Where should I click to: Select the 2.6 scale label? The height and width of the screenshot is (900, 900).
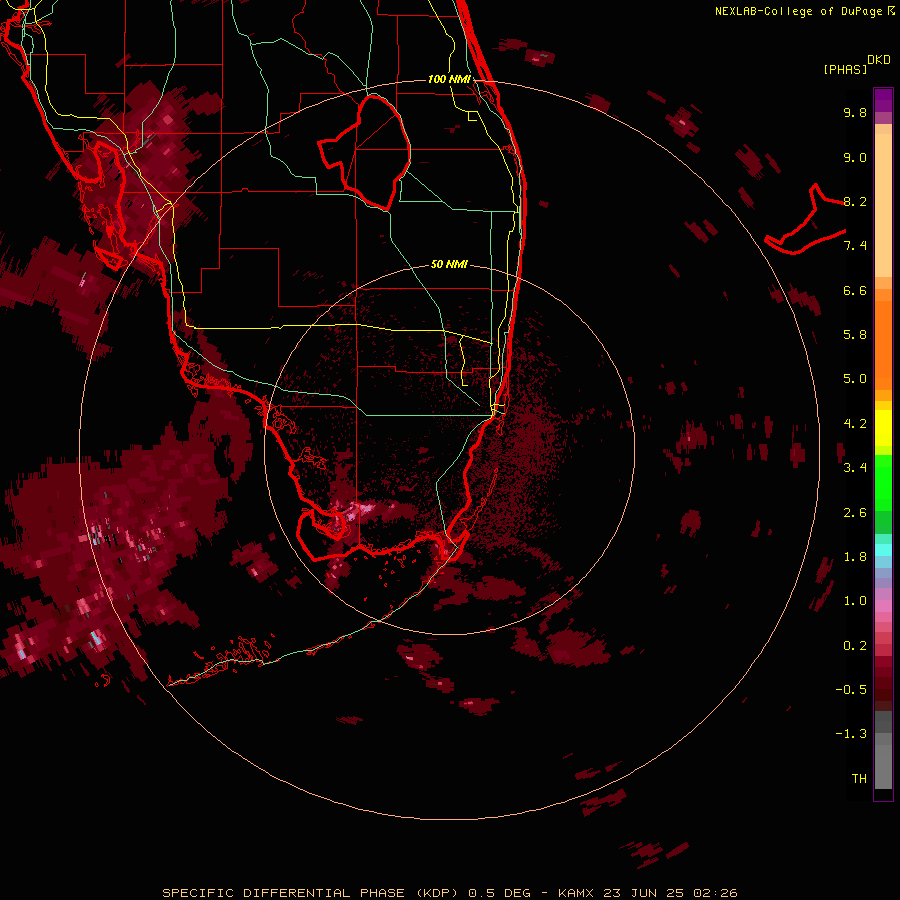pos(855,513)
